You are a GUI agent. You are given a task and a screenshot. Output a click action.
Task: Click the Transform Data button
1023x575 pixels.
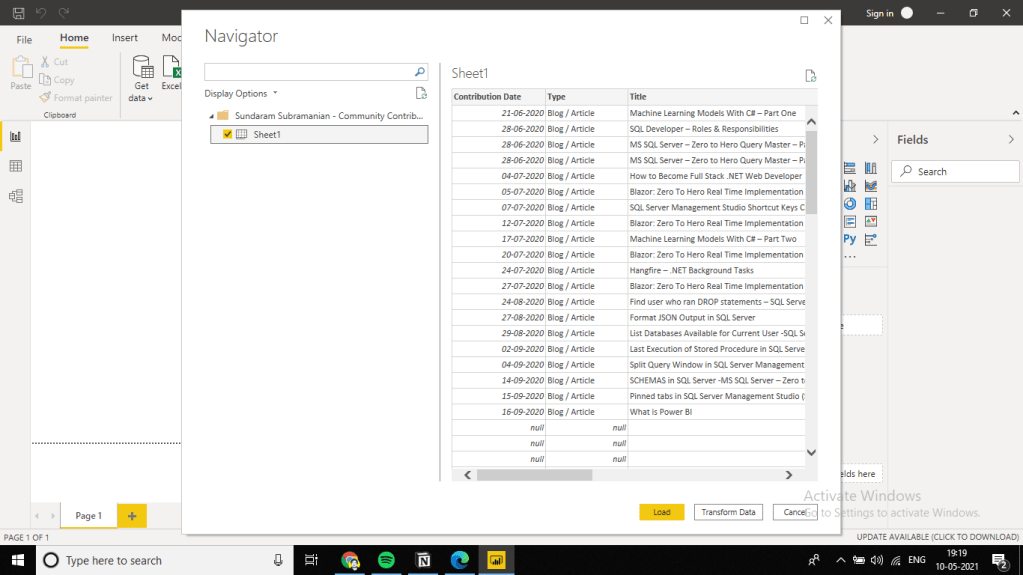[728, 512]
